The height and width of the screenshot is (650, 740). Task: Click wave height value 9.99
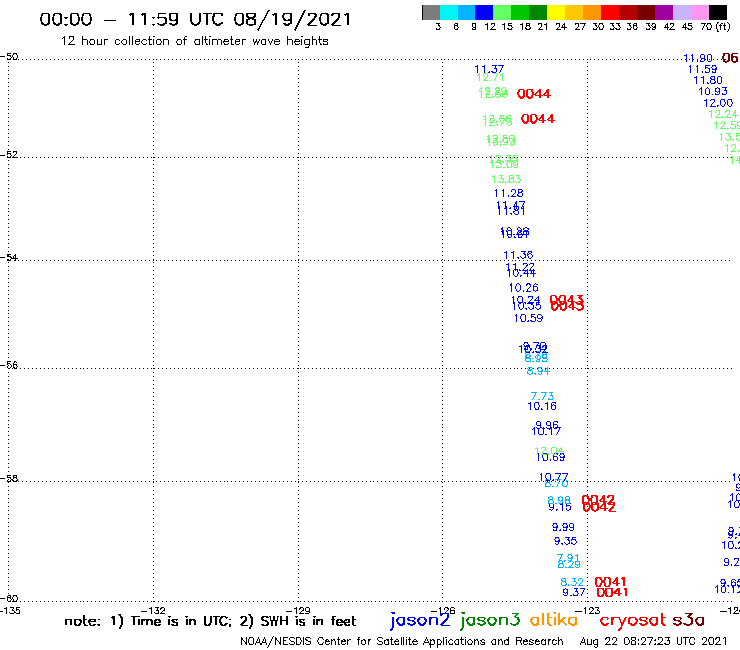pyautogui.click(x=563, y=527)
